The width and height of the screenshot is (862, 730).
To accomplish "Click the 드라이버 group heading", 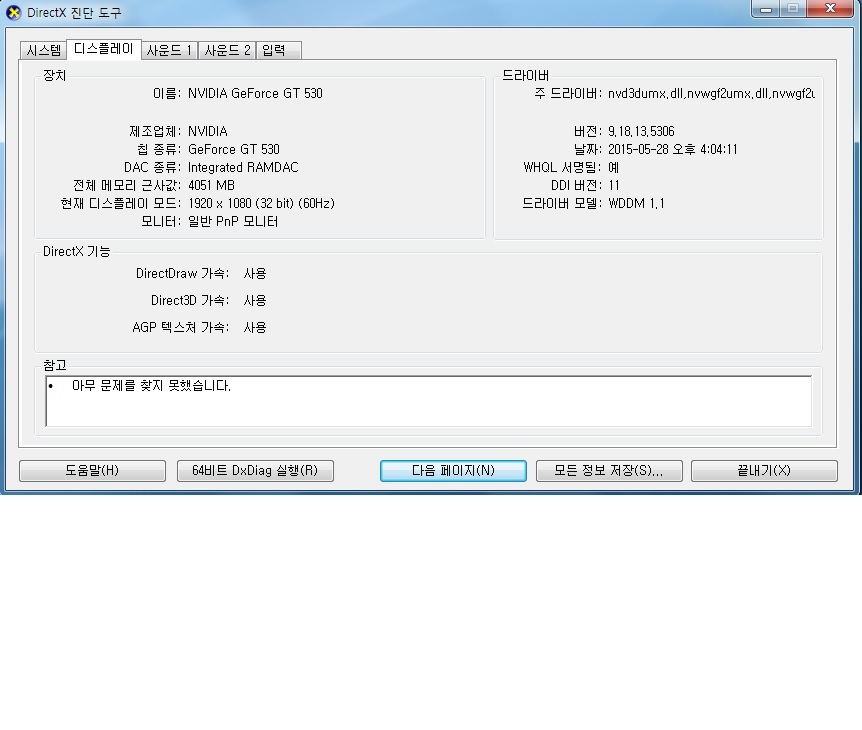I will (x=526, y=75).
